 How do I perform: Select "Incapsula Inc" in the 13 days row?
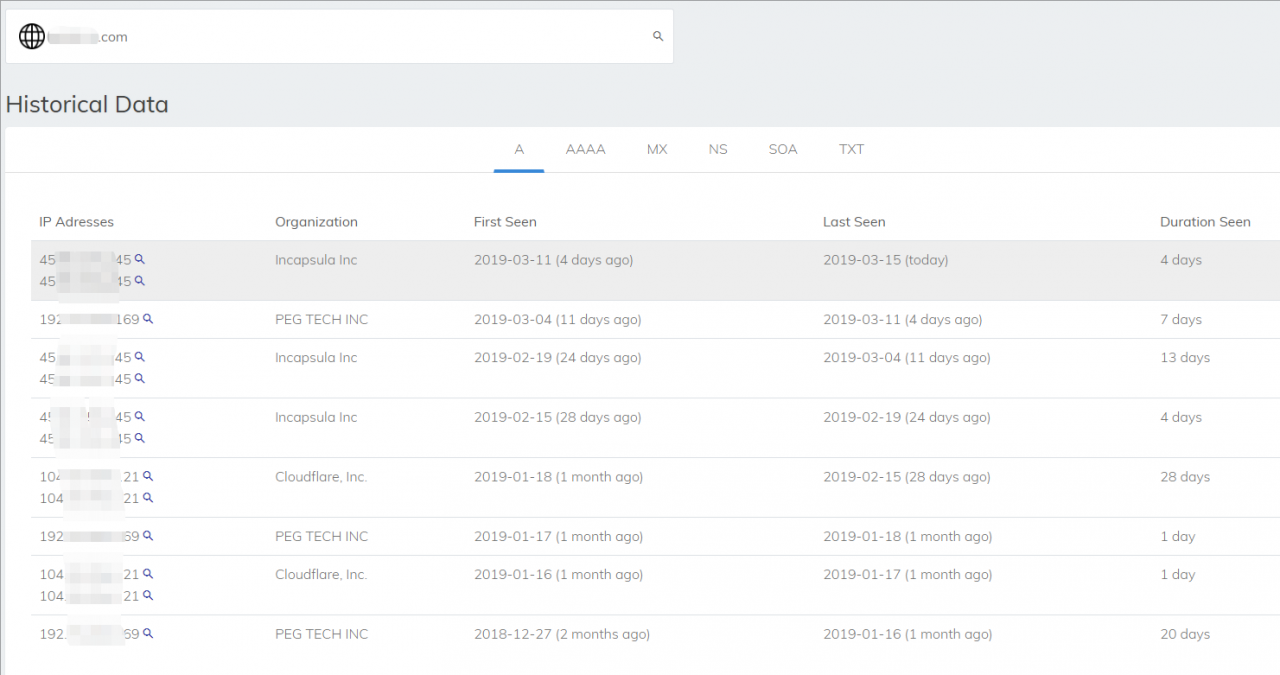coord(316,358)
